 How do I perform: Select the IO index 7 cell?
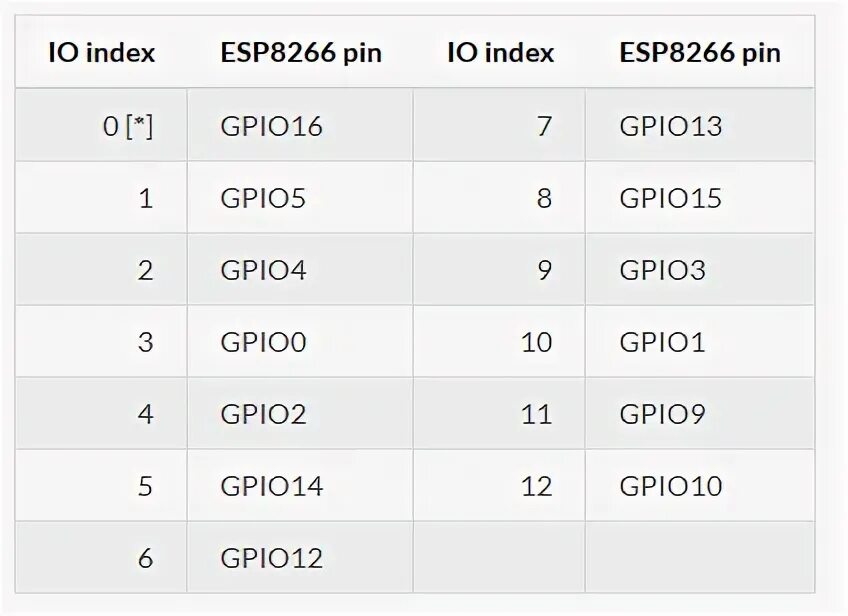click(499, 125)
